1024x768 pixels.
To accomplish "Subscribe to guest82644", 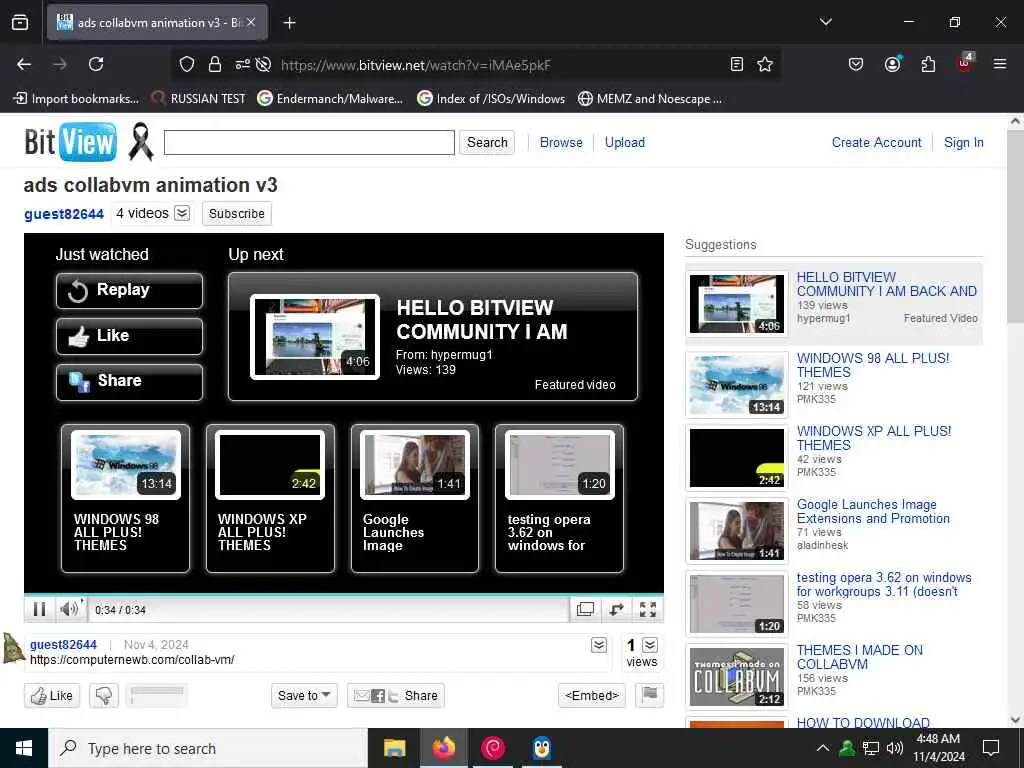I will tap(236, 214).
